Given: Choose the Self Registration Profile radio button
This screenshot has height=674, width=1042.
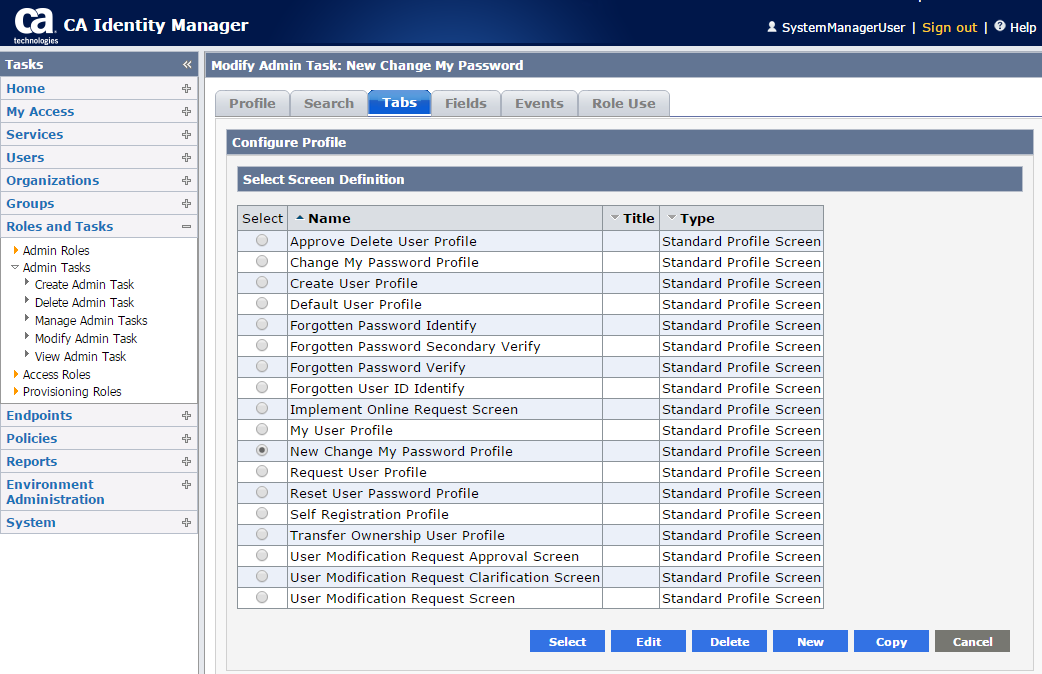Looking at the screenshot, I should [x=262, y=514].
